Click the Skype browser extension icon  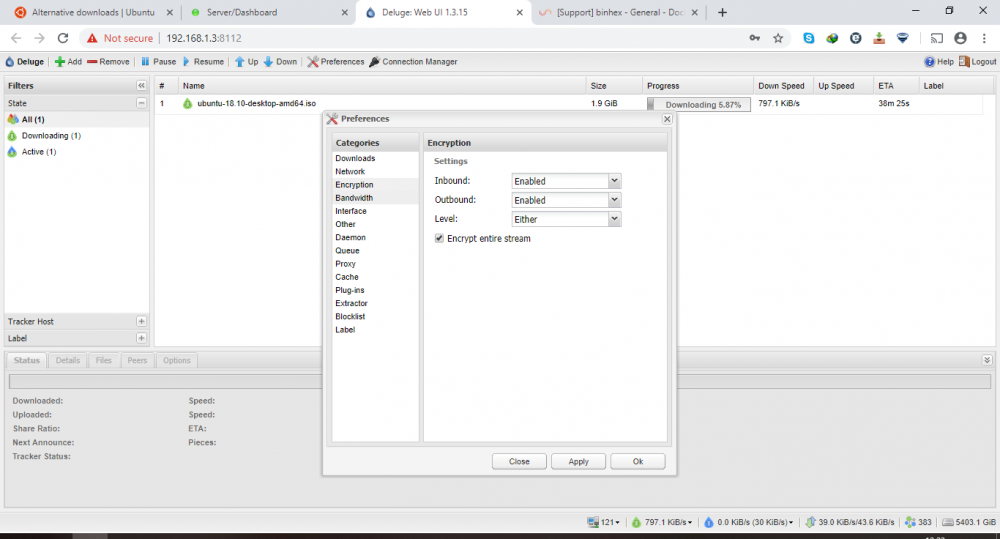click(809, 38)
